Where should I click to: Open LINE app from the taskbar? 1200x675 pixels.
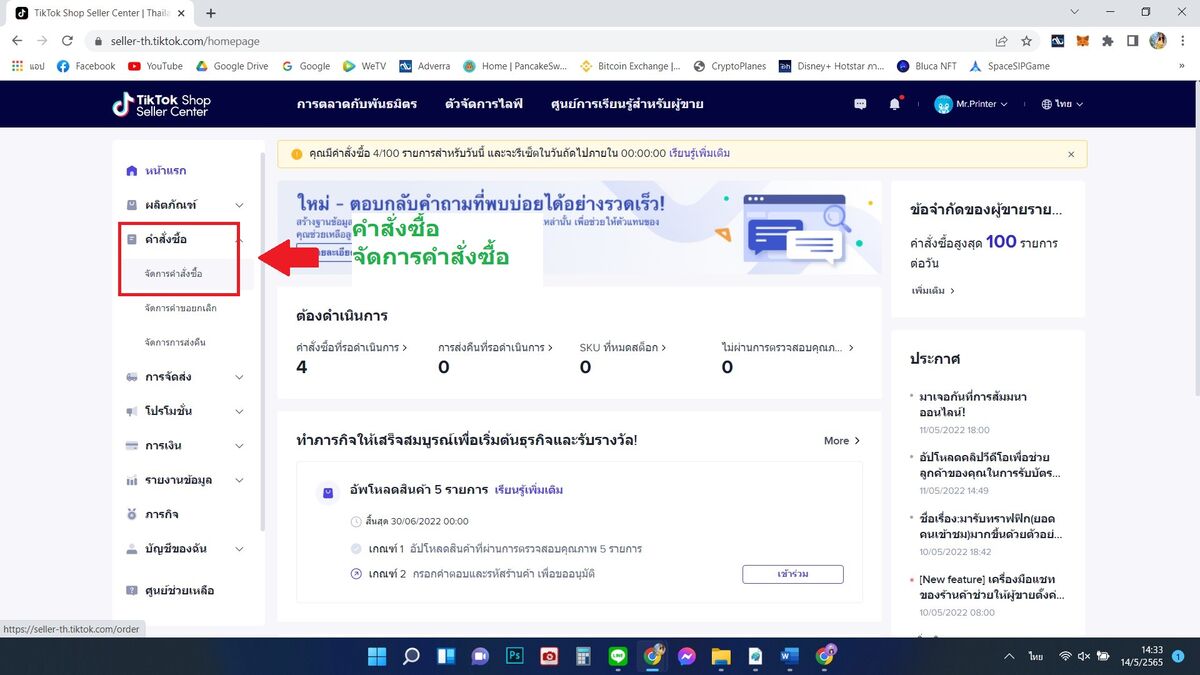tap(618, 656)
